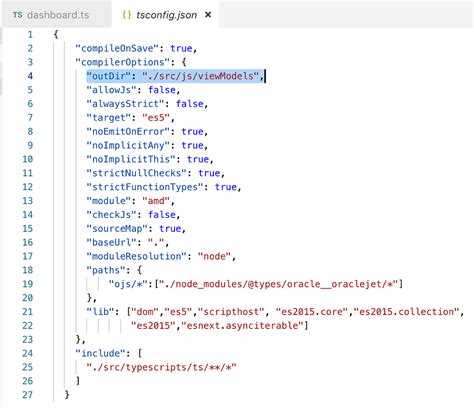Switch to the dashboard.ts tab
Viewport: 474px width, 408px height.
pos(57,15)
